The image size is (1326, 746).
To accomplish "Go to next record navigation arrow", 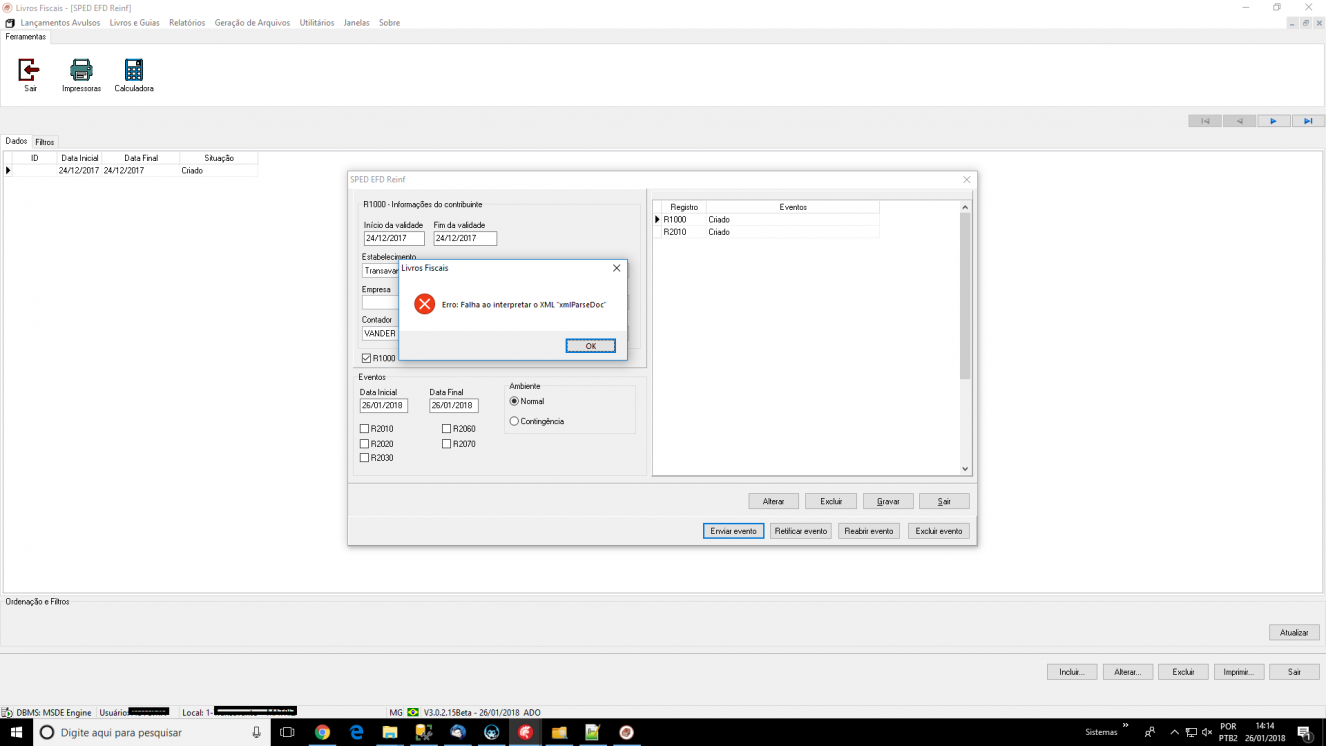I will tap(1273, 121).
